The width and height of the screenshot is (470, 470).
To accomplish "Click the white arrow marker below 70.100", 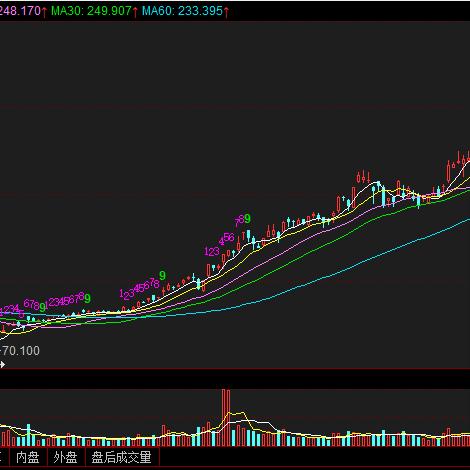I will click(x=2, y=365).
